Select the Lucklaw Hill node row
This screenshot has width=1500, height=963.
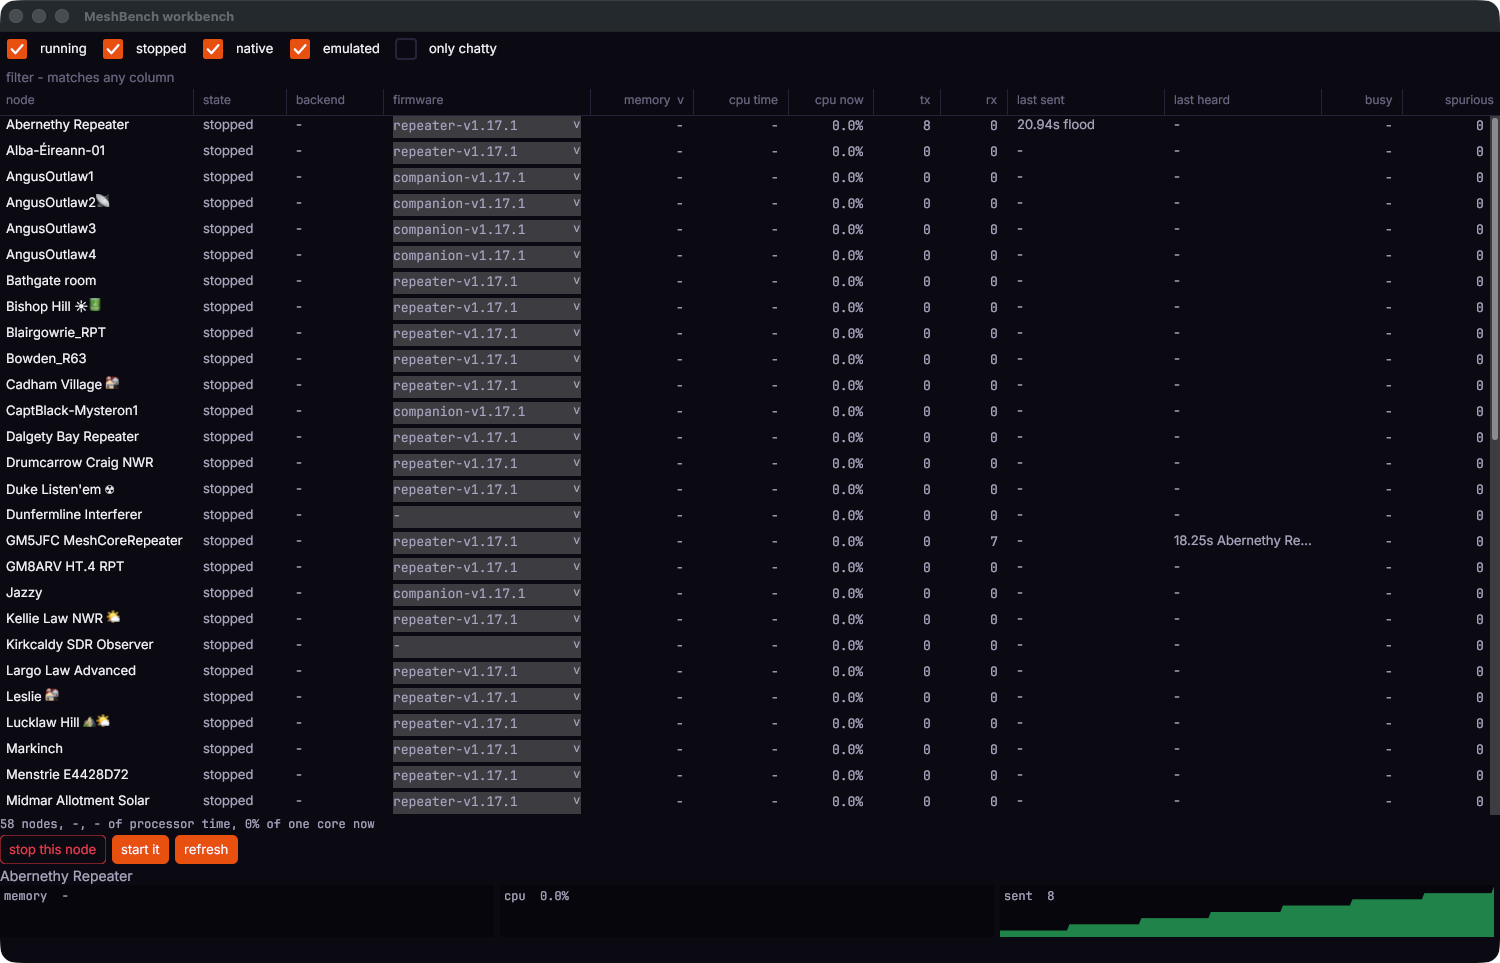coord(745,723)
